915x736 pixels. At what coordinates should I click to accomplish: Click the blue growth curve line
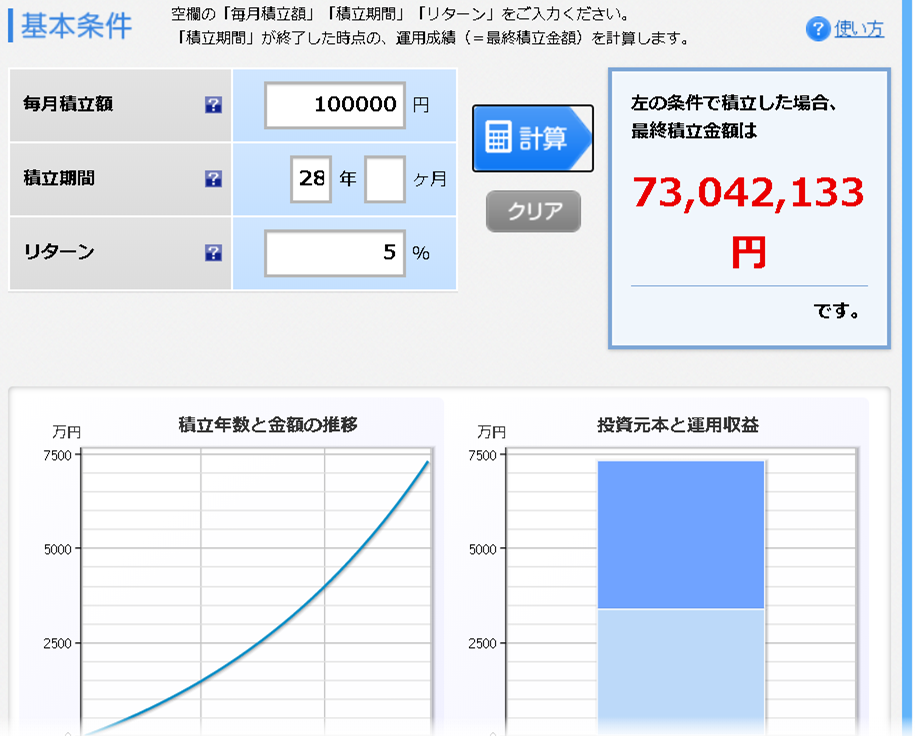pyautogui.click(x=324, y=584)
